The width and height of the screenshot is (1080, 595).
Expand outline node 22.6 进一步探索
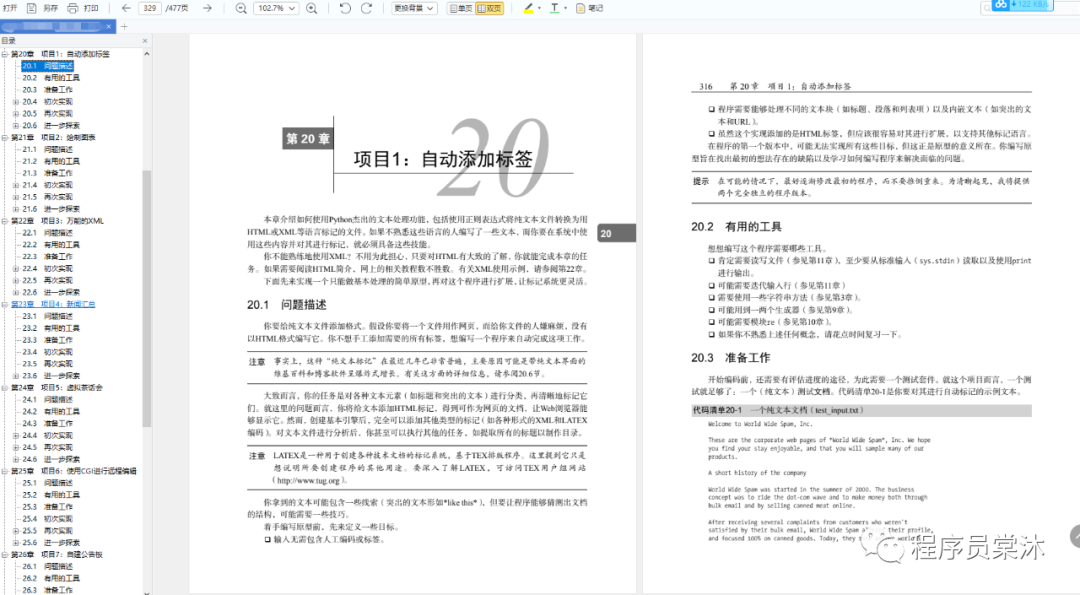point(16,292)
